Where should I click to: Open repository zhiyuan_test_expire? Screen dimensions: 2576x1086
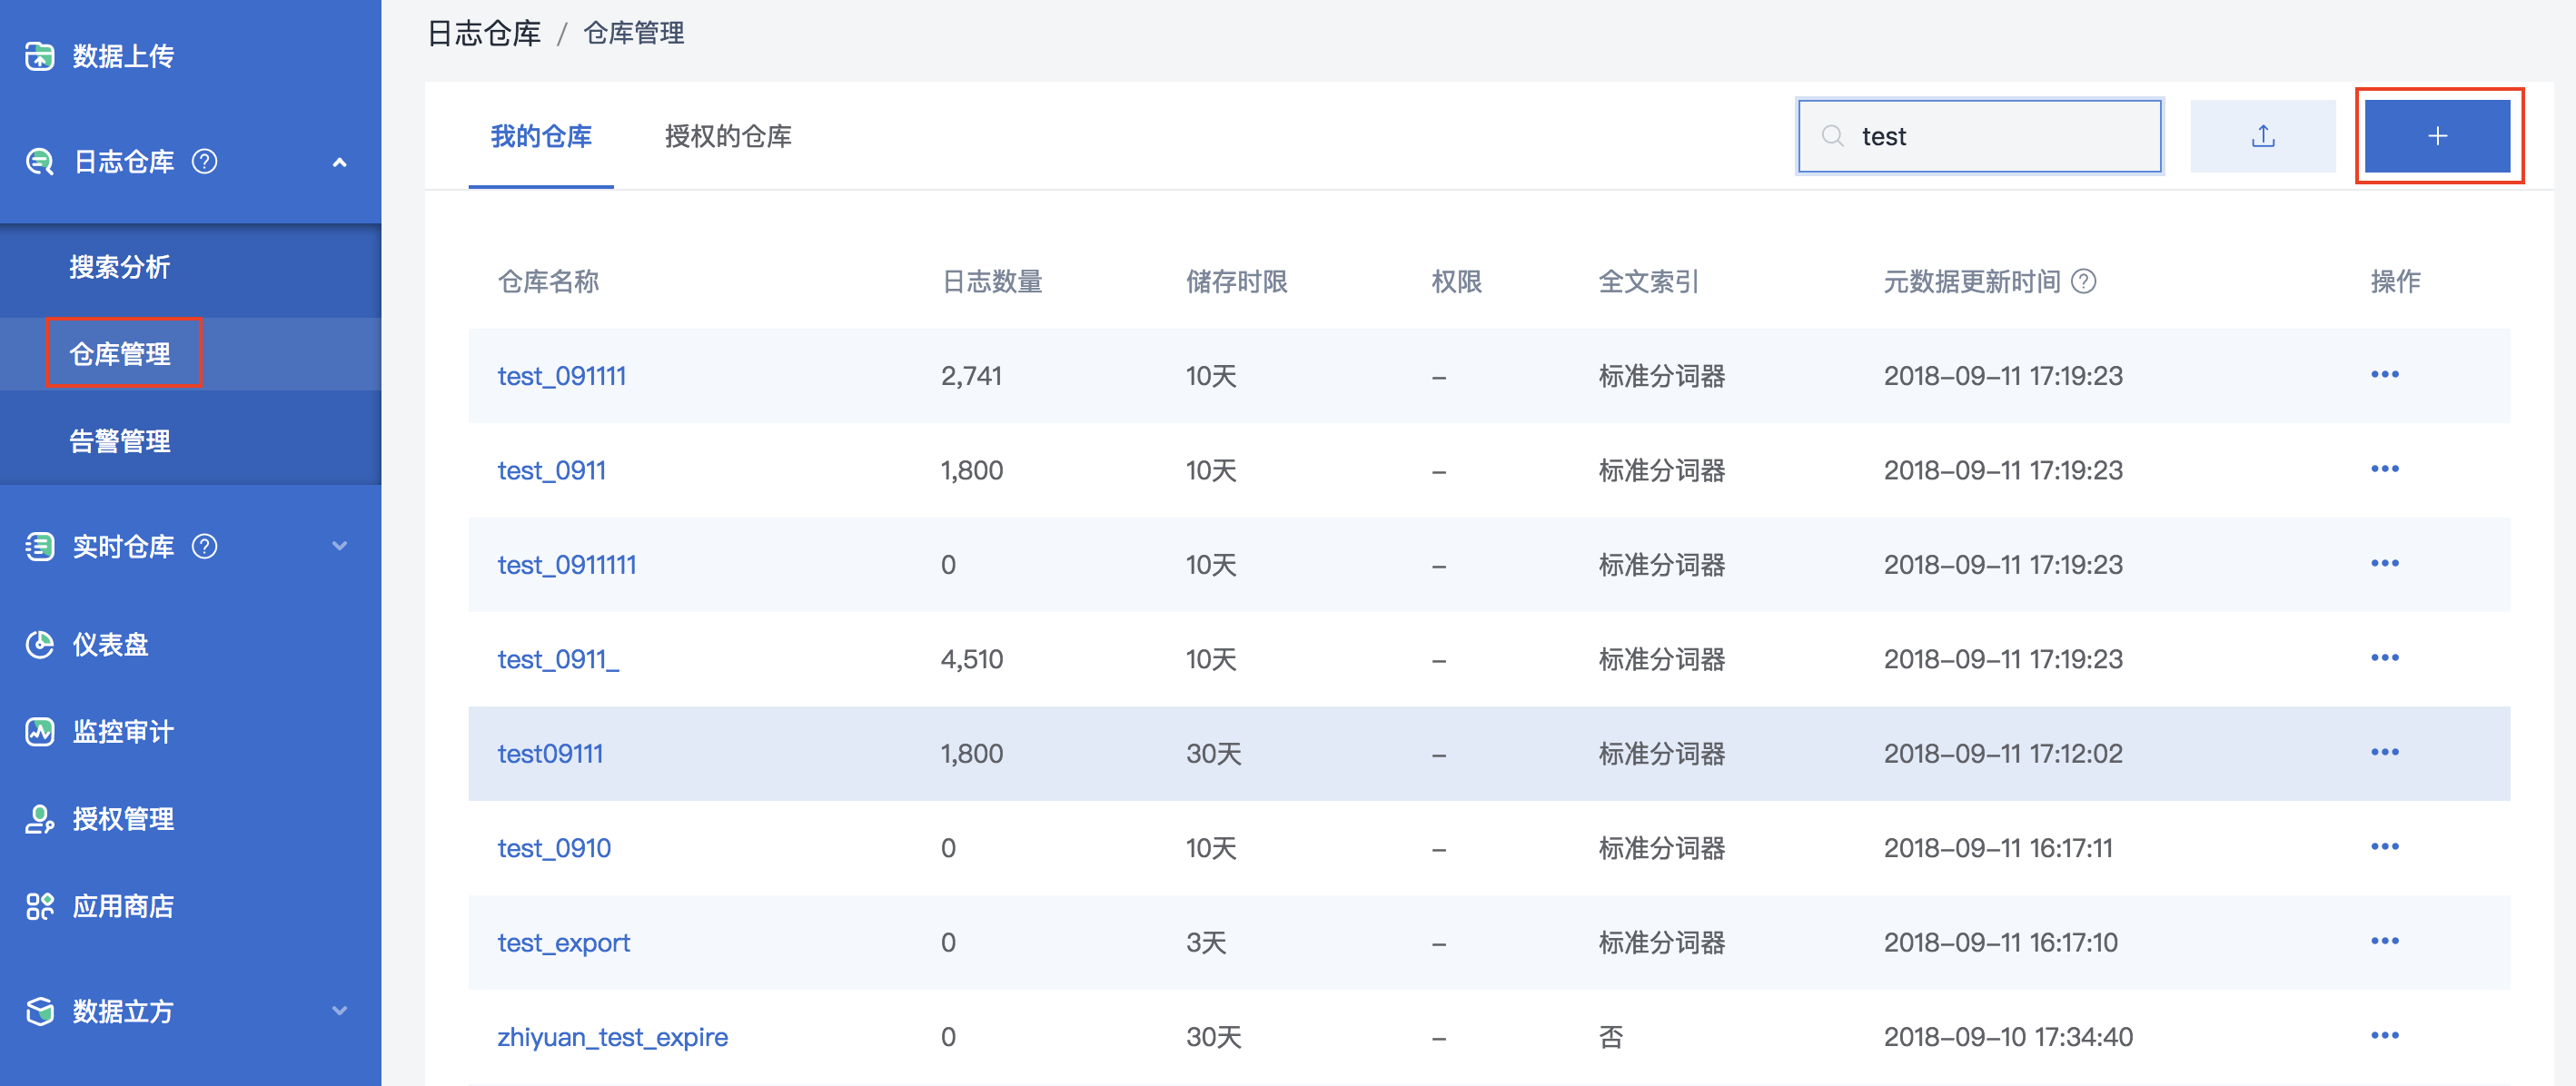613,1037
